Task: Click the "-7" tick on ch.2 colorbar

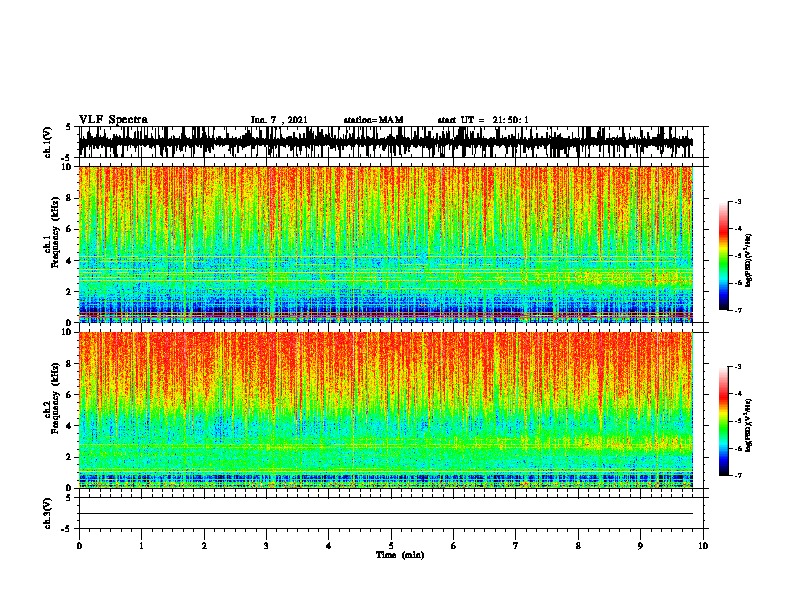Action: 738,475
